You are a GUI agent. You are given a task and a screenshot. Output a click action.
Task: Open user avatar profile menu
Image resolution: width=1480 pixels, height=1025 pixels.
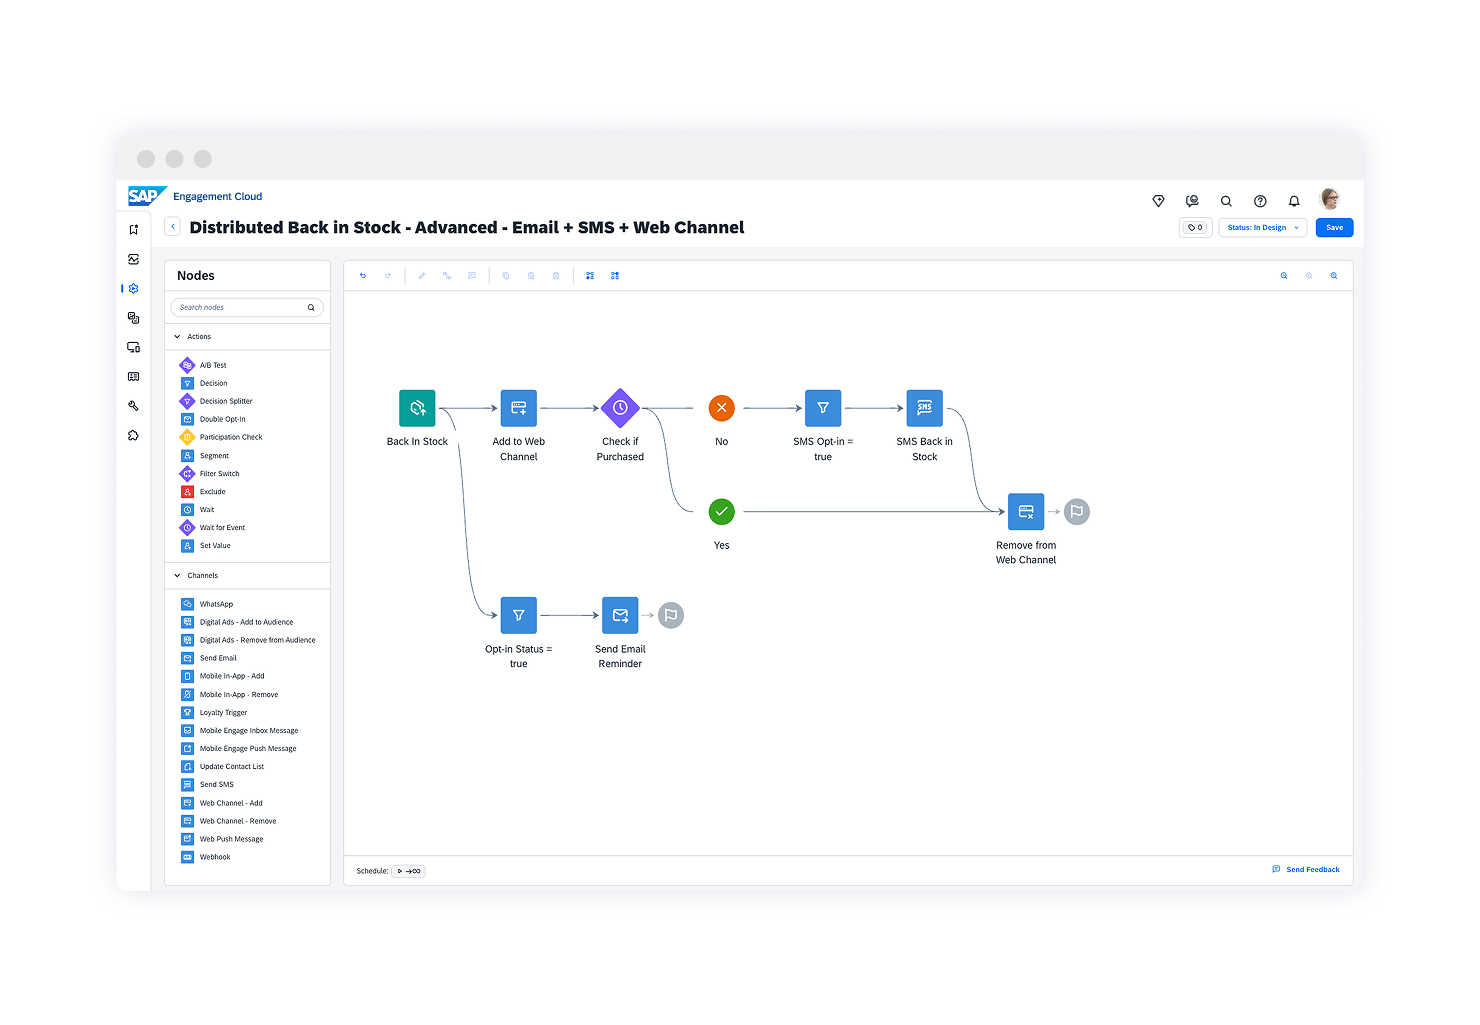pos(1330,199)
